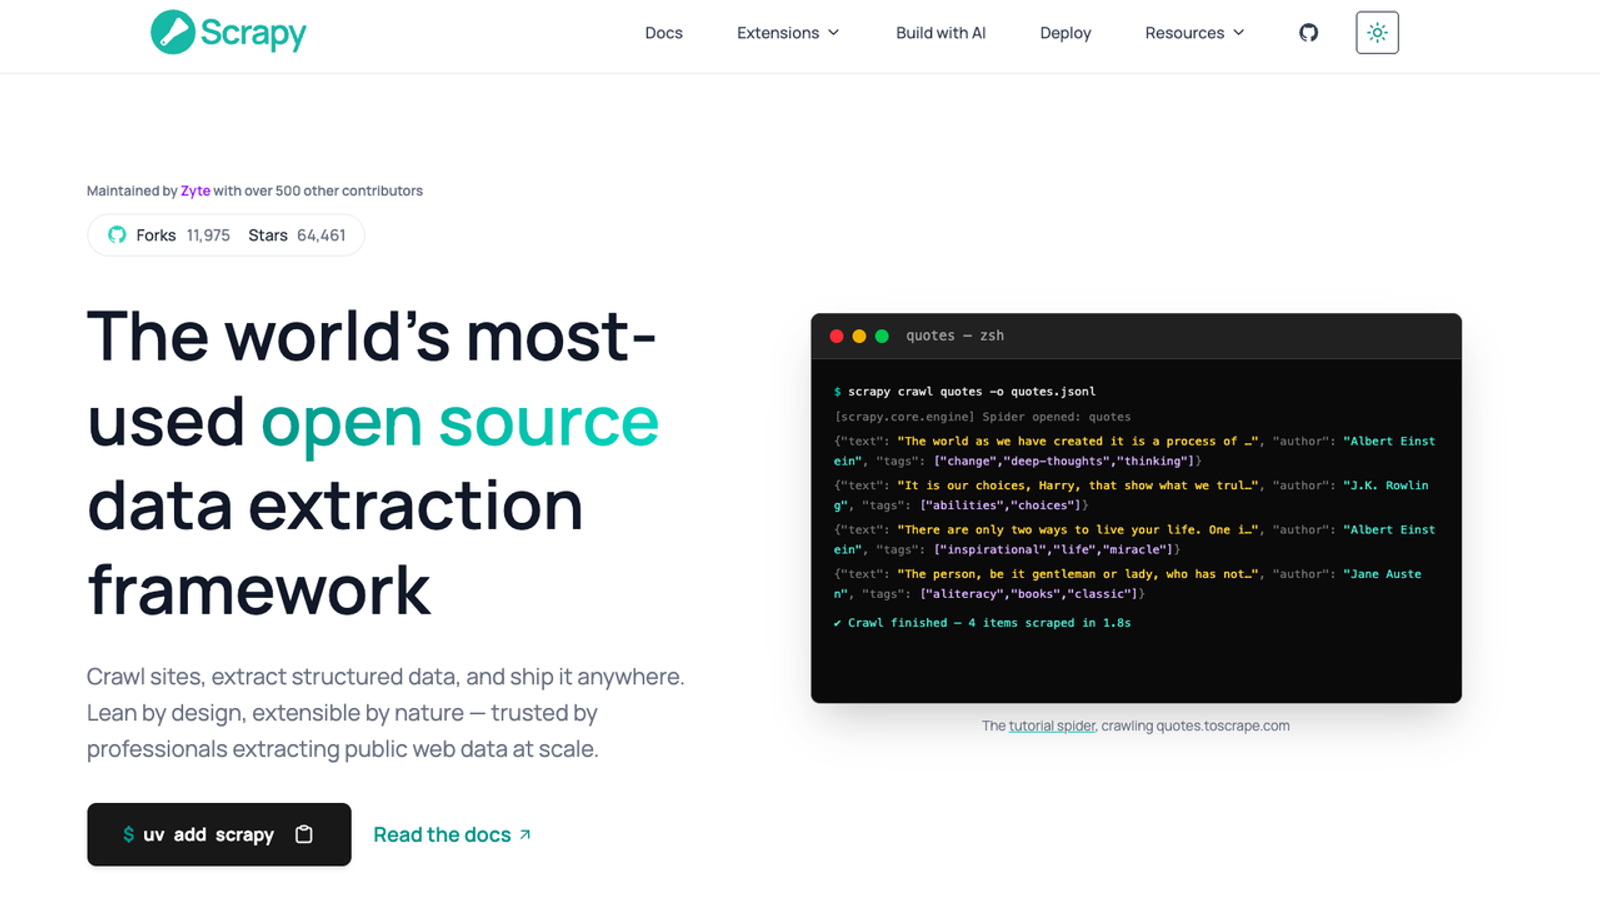Click the Forks 11,975 count
Viewport: 1600px width, 900px height.
(x=183, y=235)
